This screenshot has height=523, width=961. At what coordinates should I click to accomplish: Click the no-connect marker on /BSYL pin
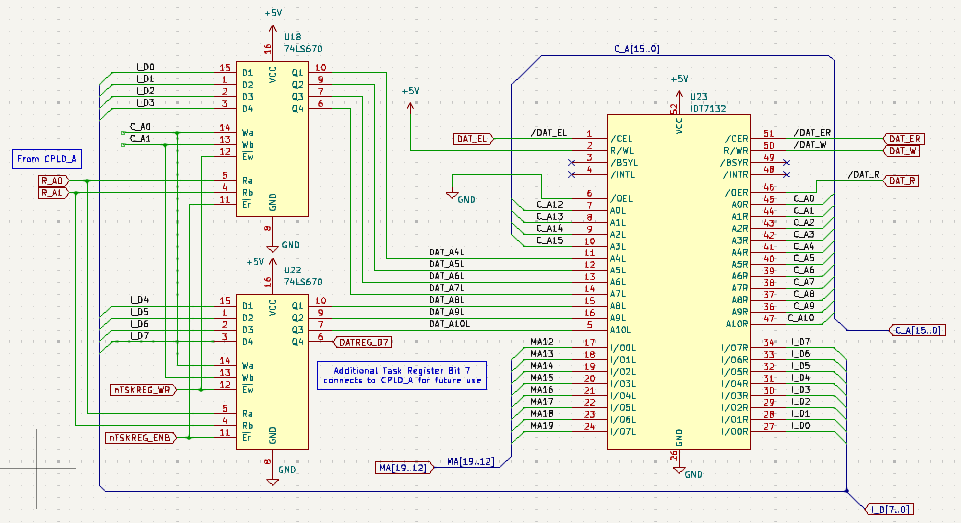[x=571, y=160]
